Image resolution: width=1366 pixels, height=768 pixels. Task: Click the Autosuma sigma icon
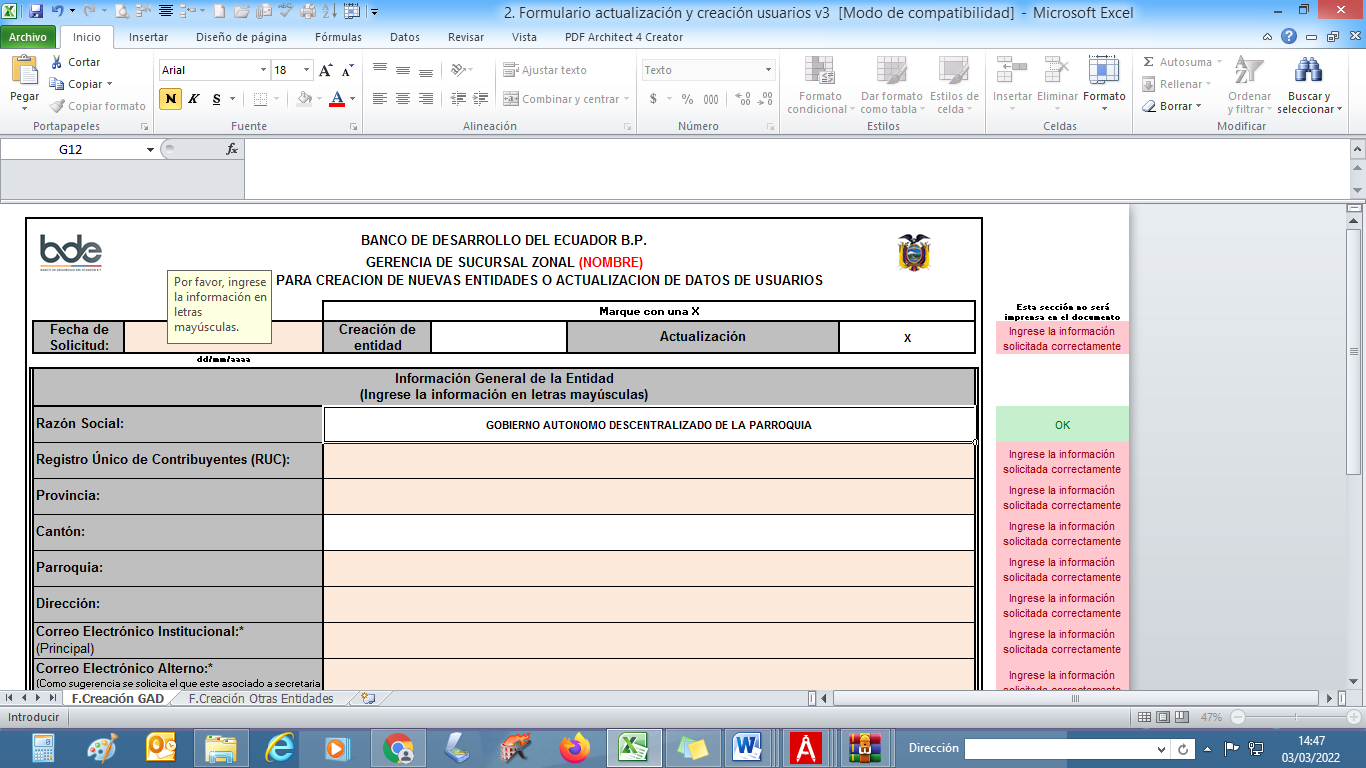tap(1149, 62)
